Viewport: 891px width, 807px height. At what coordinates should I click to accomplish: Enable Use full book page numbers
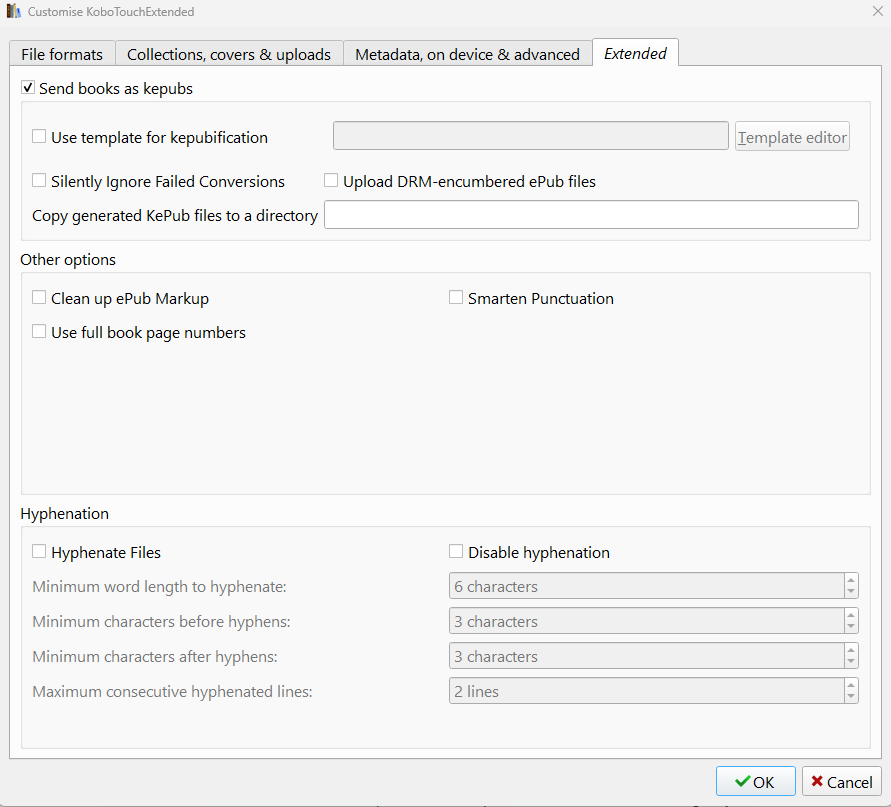[x=39, y=332]
